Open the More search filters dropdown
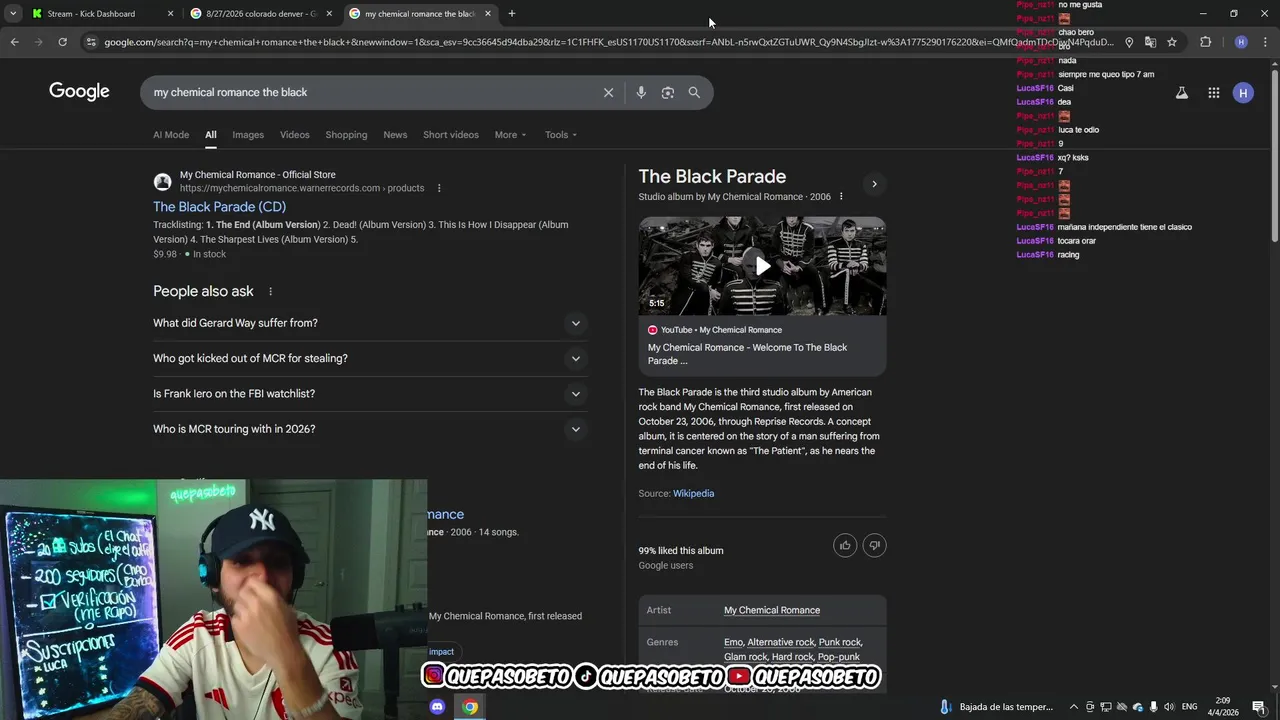 tap(510, 135)
